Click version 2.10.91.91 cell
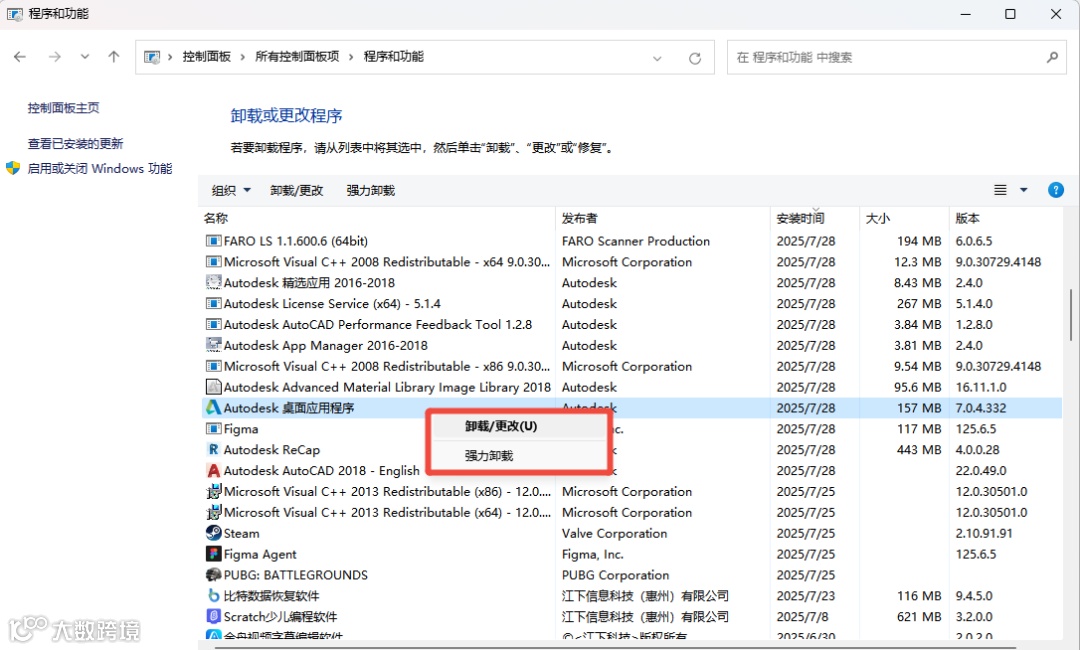The width and height of the screenshot is (1080, 650). point(984,534)
